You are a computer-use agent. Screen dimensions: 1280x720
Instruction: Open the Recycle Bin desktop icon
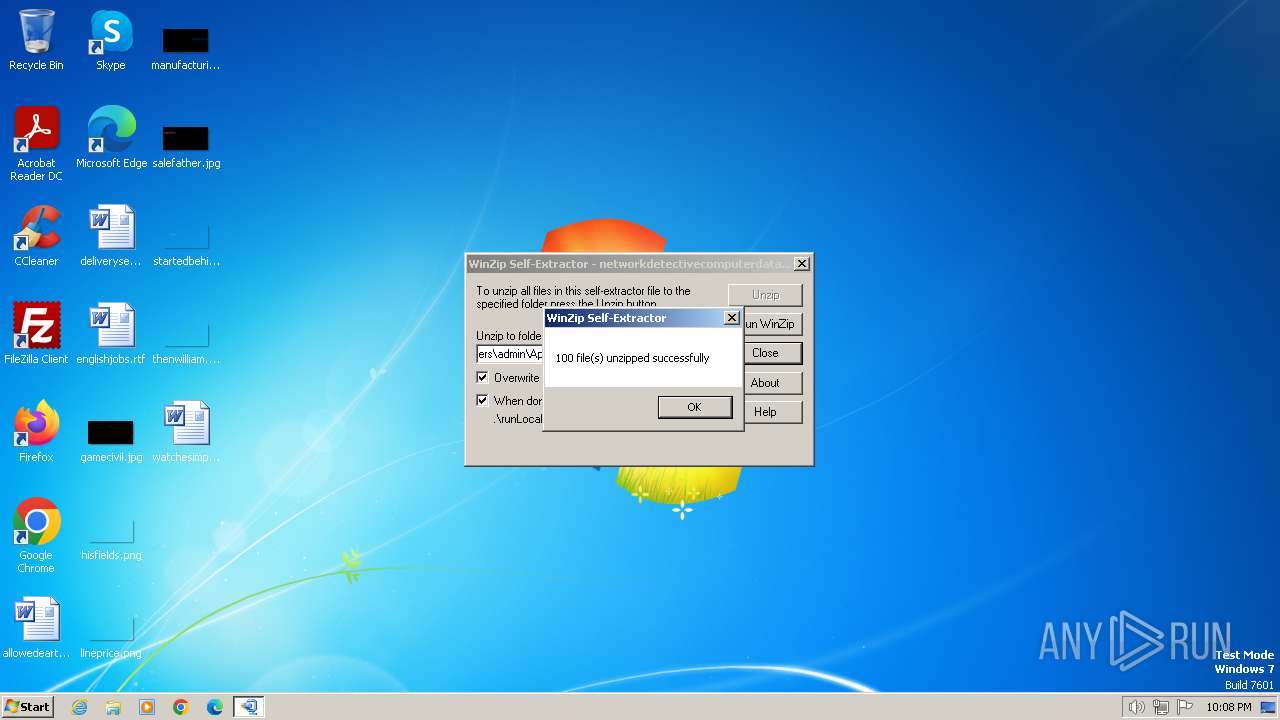point(36,40)
